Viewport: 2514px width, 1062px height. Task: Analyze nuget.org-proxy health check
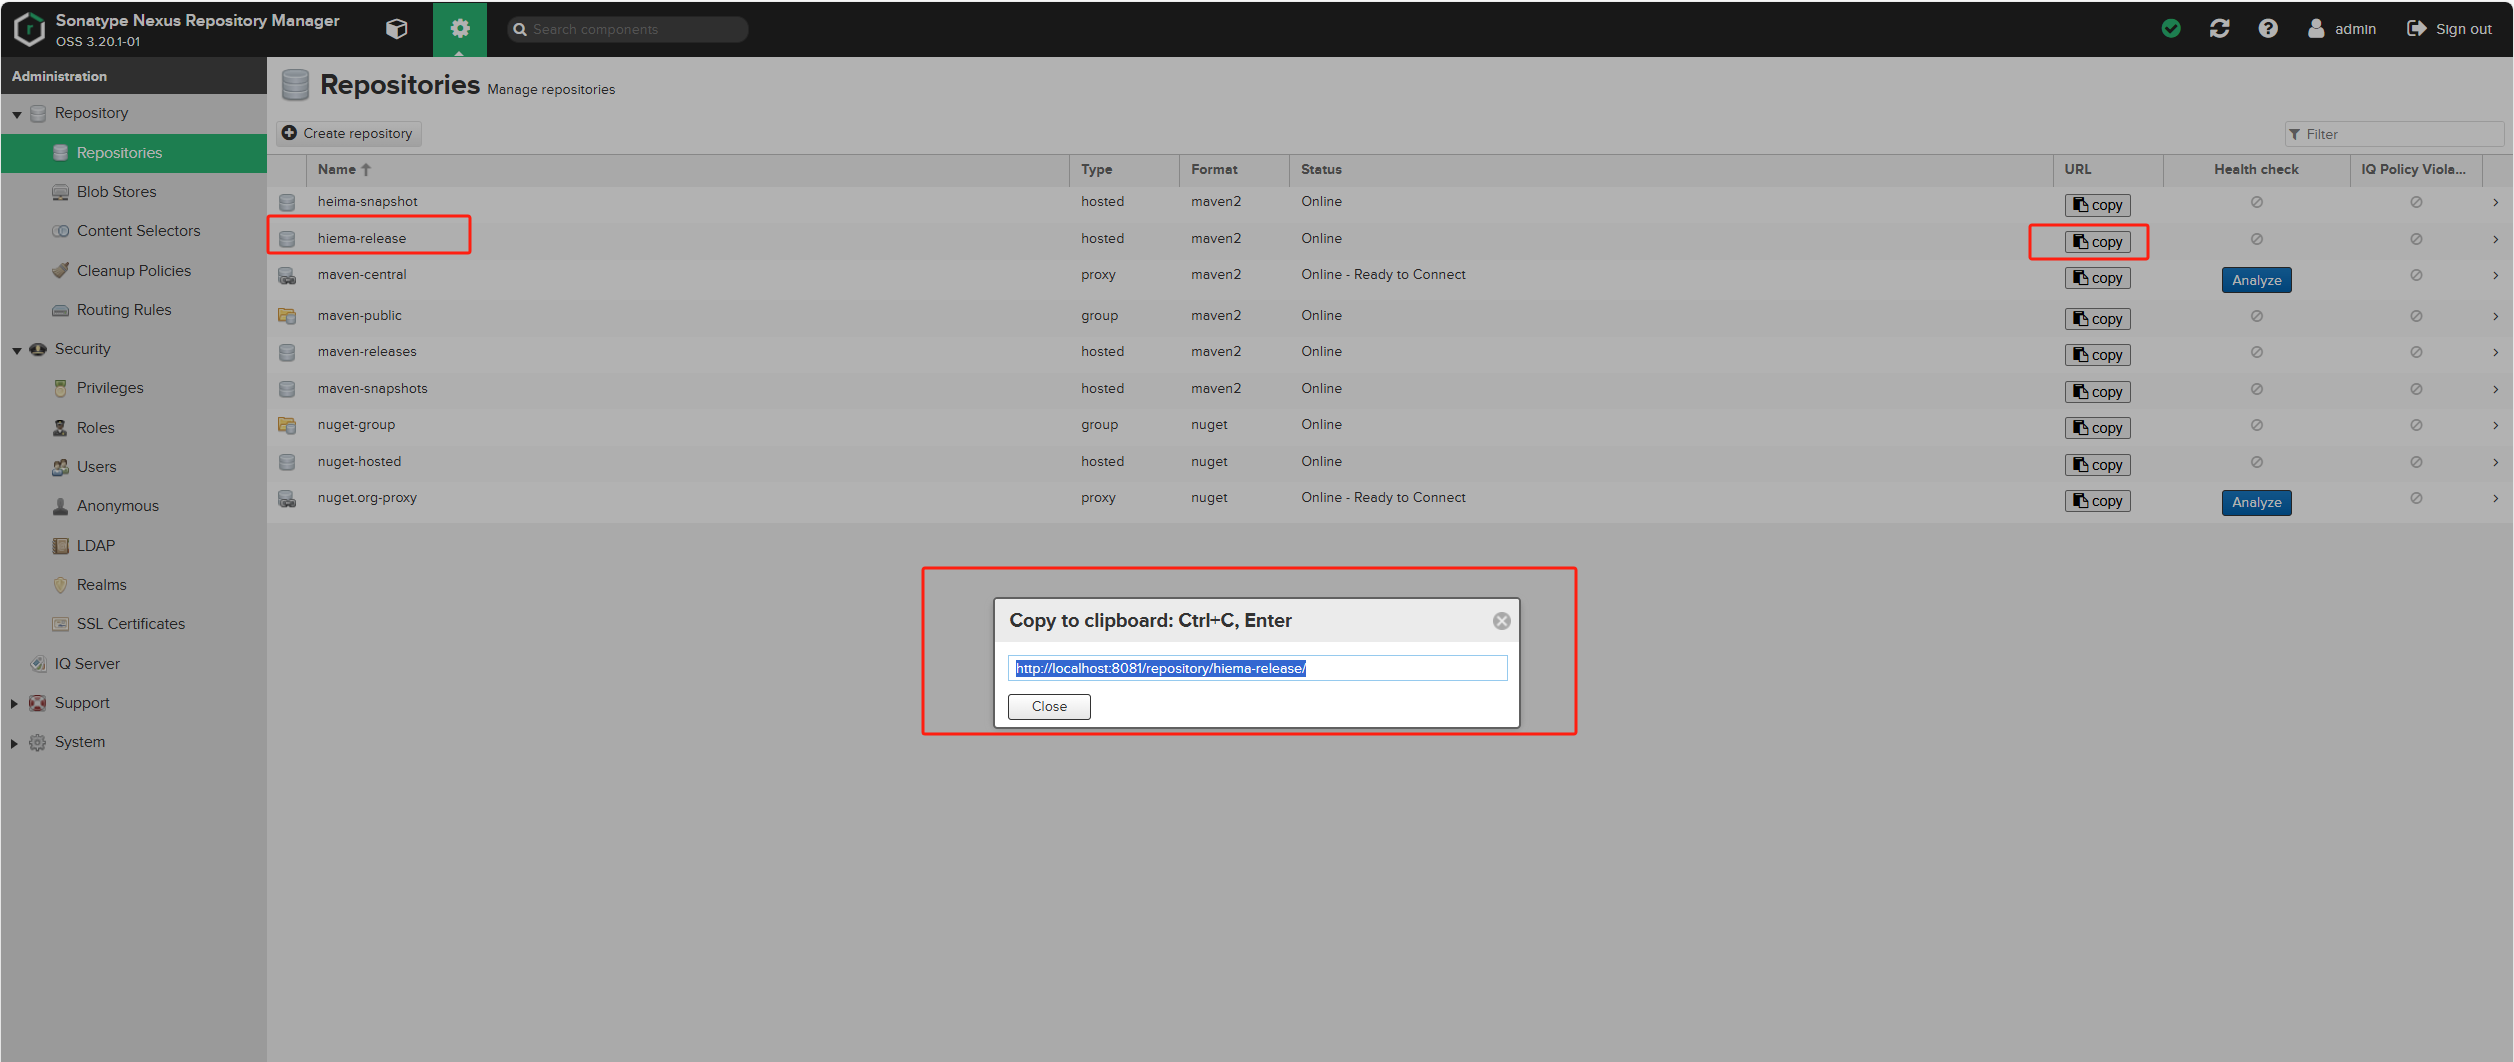tap(2257, 502)
